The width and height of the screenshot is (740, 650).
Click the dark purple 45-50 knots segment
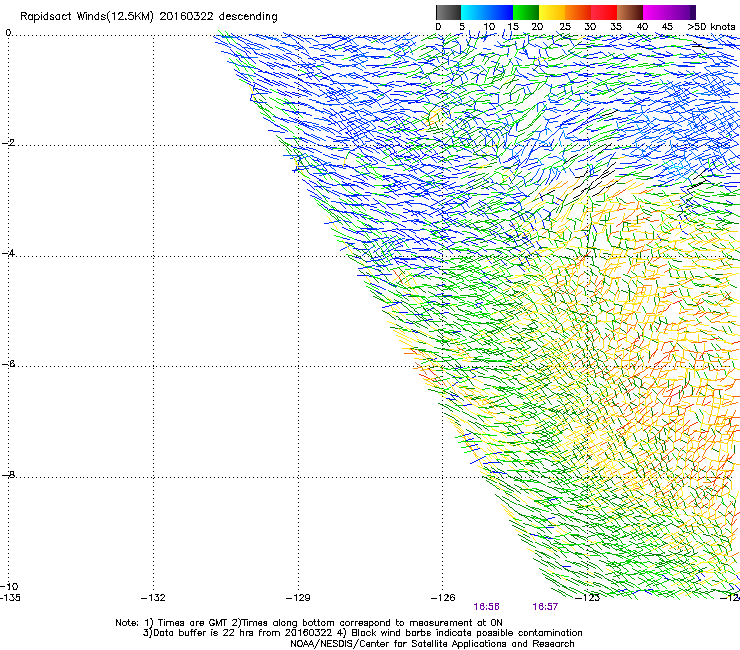click(682, 12)
